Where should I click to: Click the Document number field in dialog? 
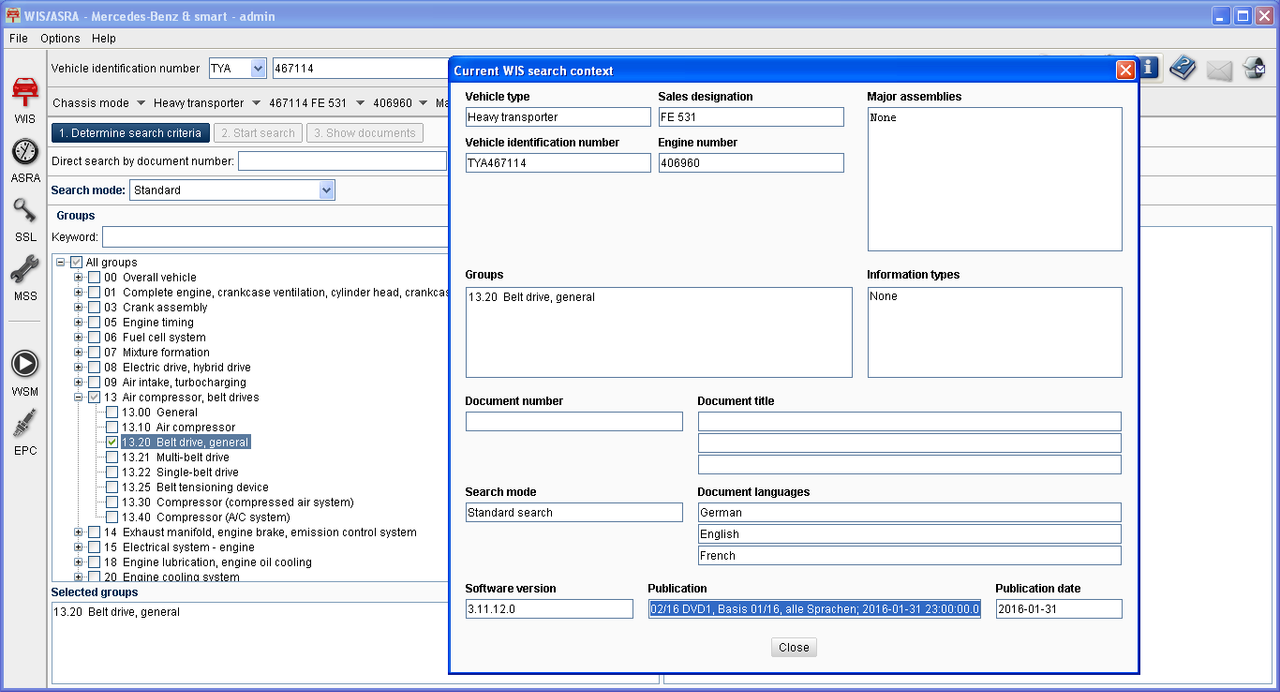(574, 421)
